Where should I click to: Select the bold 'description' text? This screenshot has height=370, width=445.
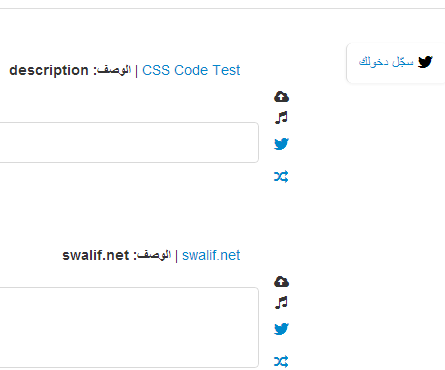pyautogui.click(x=49, y=71)
